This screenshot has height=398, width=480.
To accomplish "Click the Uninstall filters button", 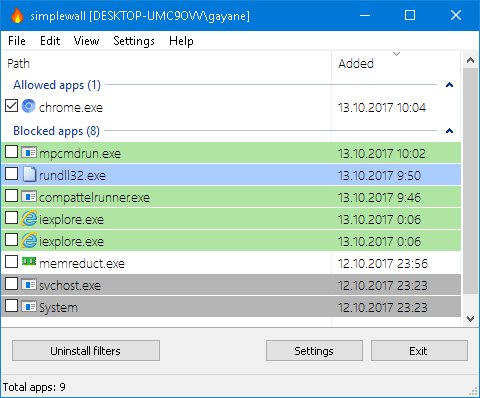I will [86, 351].
